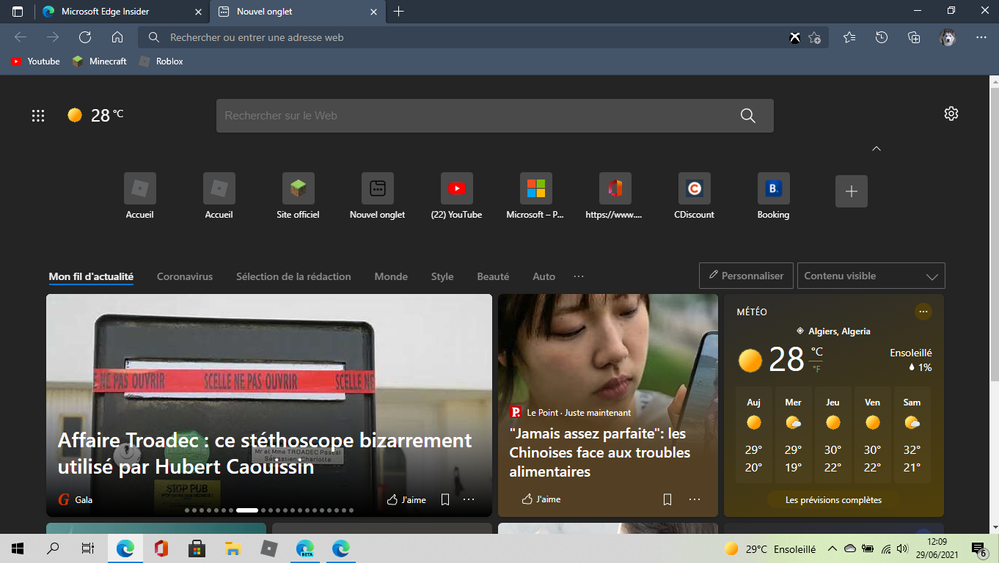Select Mer forecast day in Météo card
The height and width of the screenshot is (563, 999).
(x=793, y=435)
